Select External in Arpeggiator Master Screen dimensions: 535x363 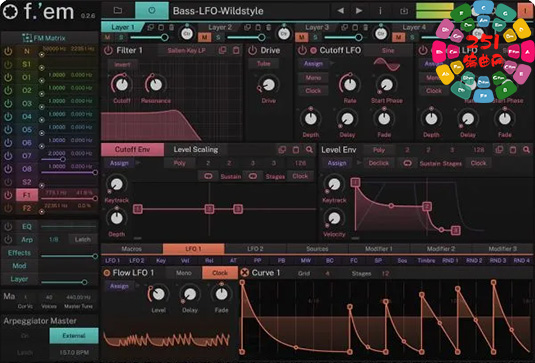point(74,336)
